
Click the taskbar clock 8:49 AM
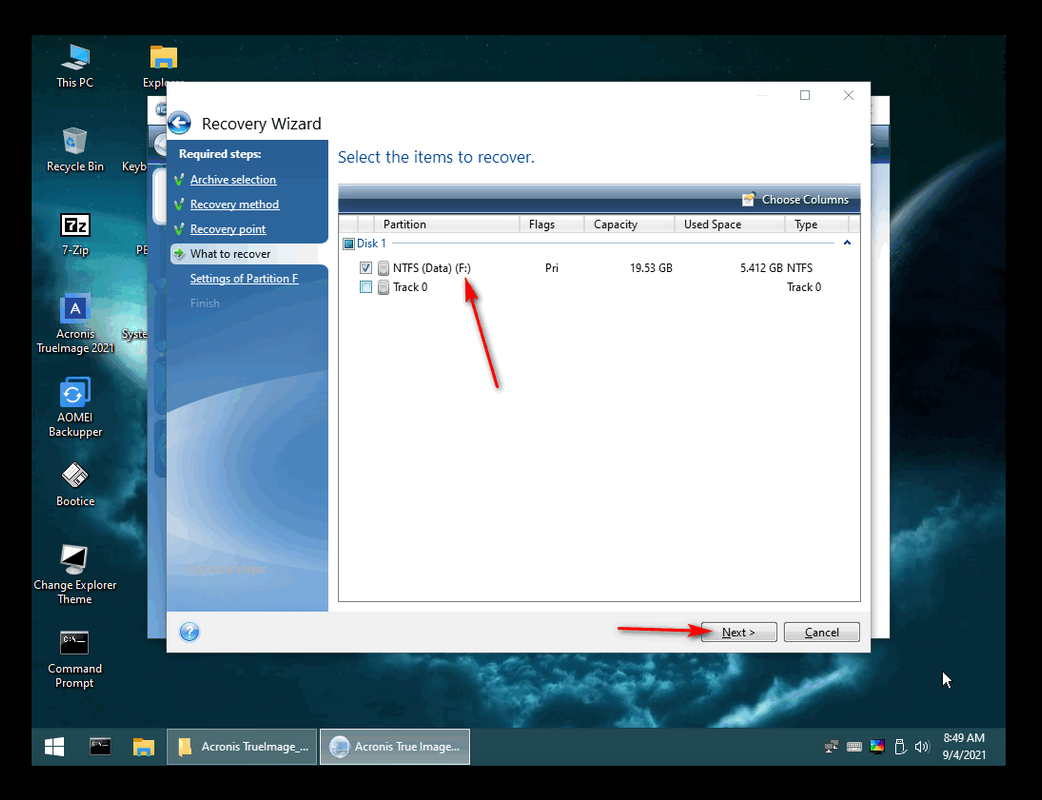pyautogui.click(x=964, y=738)
